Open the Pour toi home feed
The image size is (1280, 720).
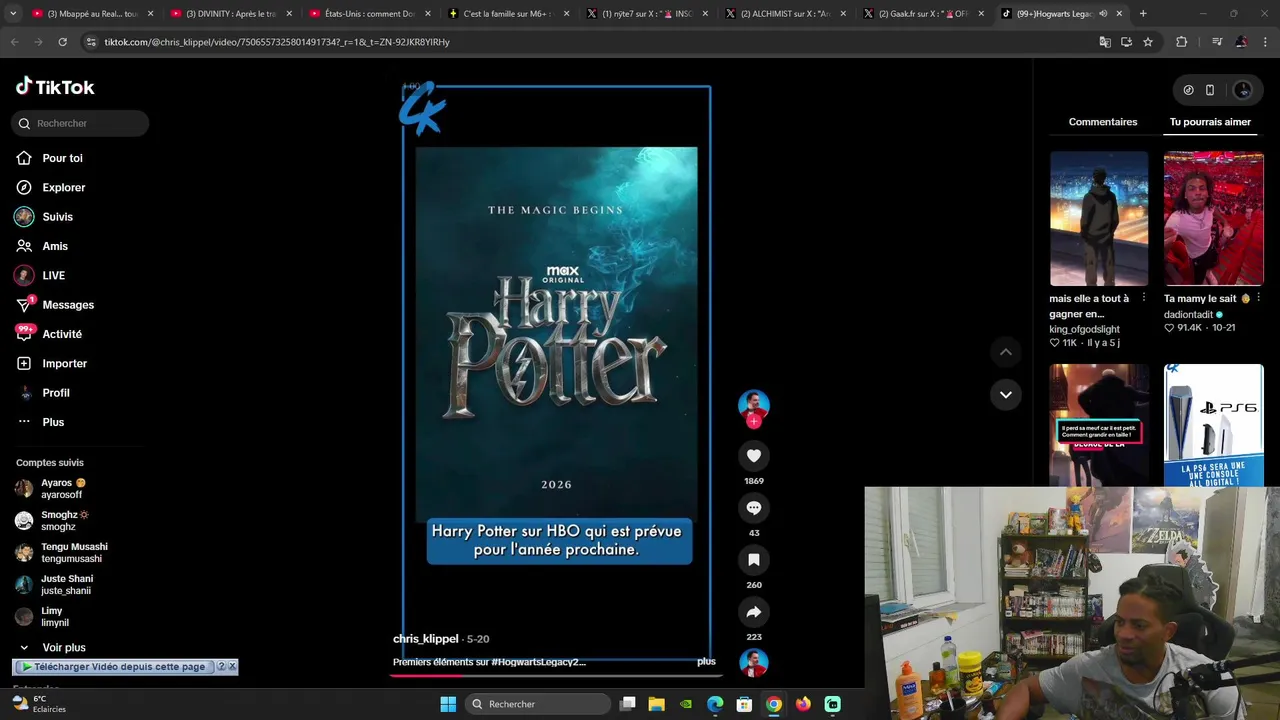point(50,158)
